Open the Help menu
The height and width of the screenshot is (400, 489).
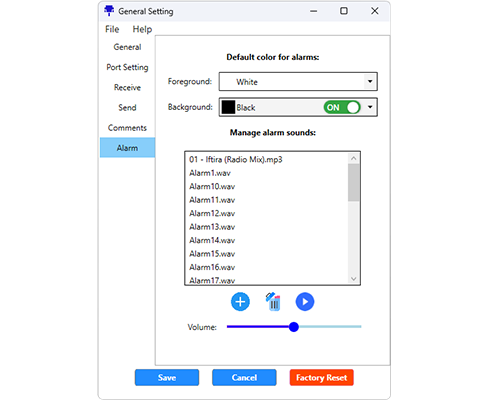coord(142,29)
